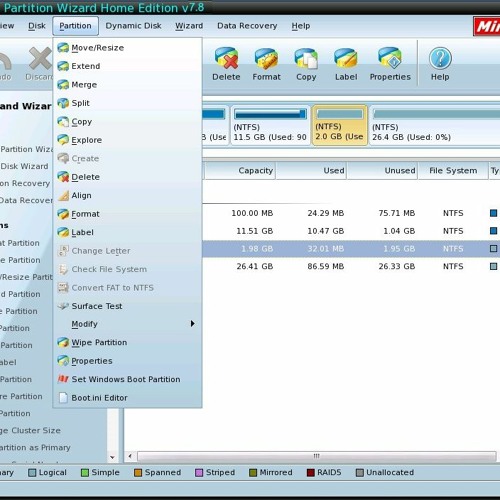The image size is (500, 500).
Task: Open Data Recovery link in sidebar
Action: (x=26, y=200)
